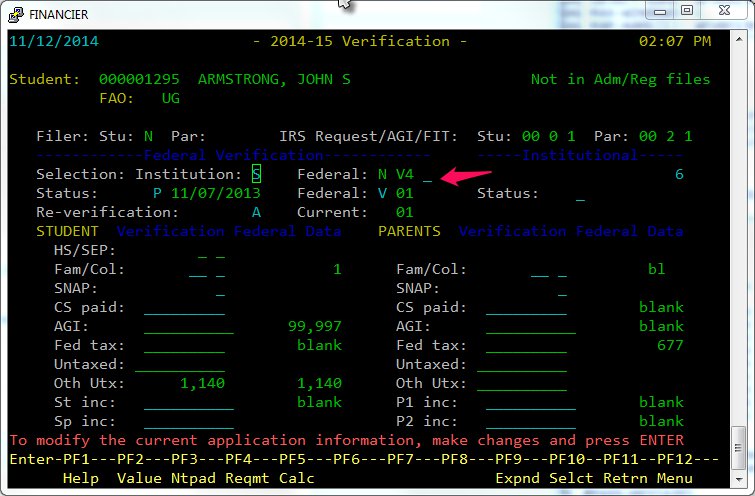Click the parents AGI input field
755x496 pixels.
tap(531, 327)
